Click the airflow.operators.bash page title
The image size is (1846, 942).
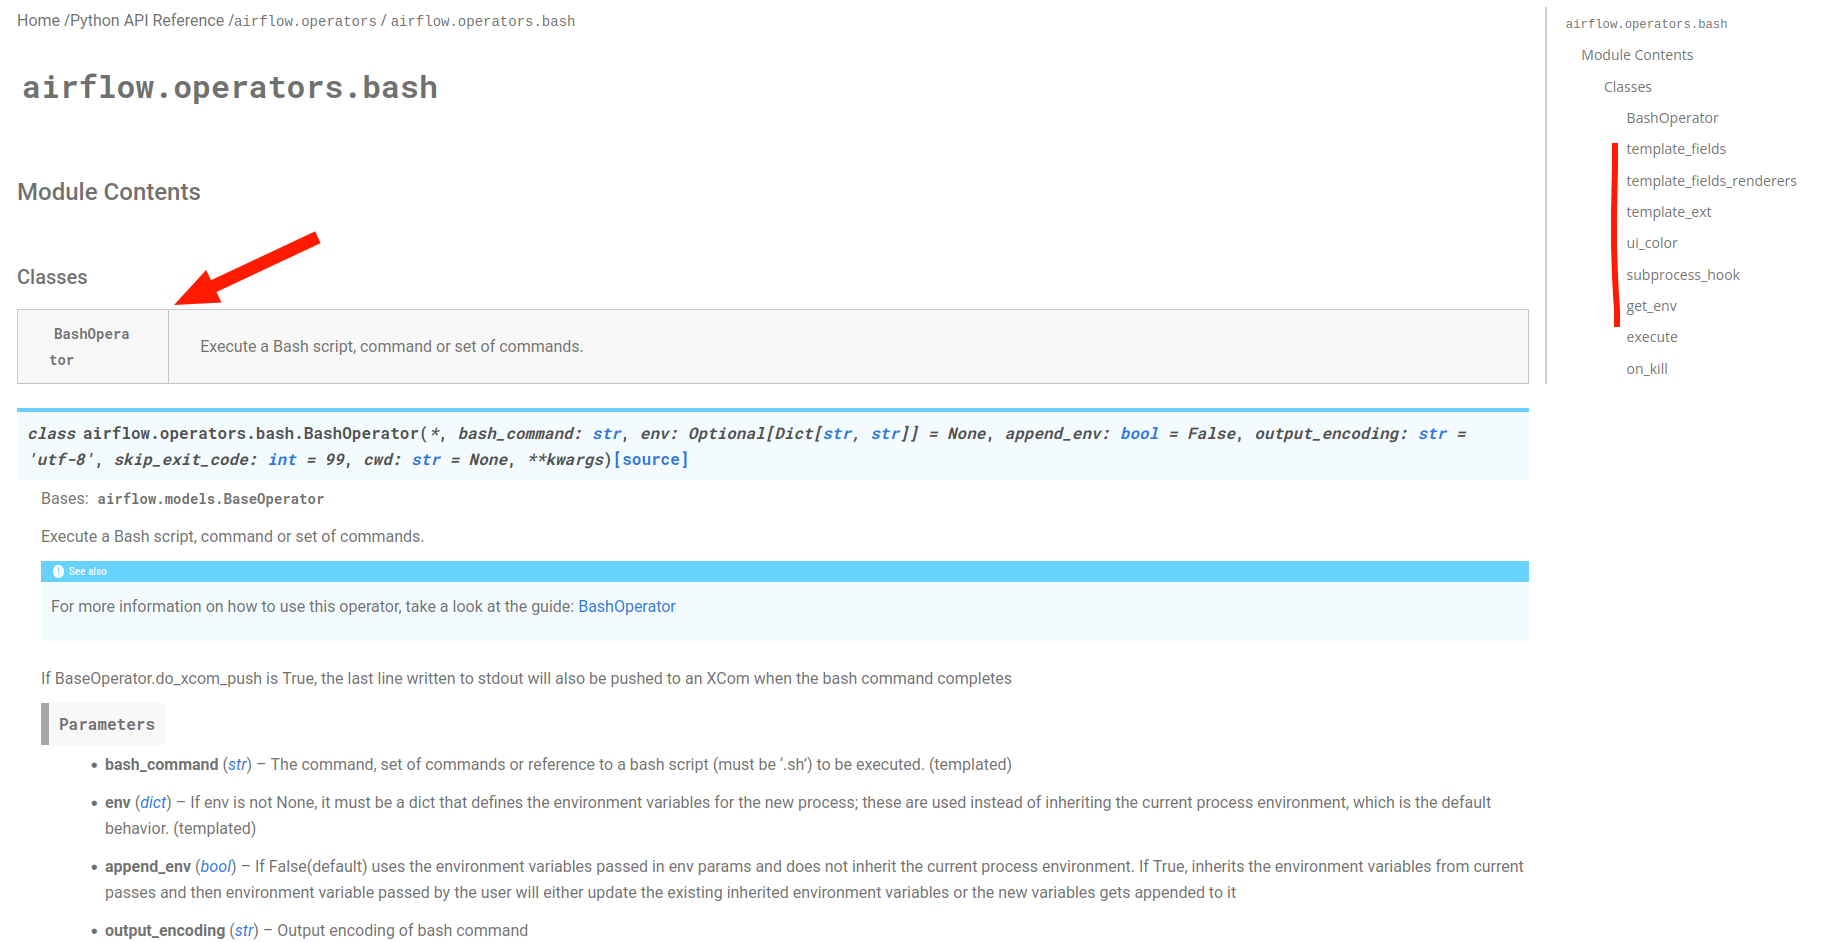[x=230, y=88]
